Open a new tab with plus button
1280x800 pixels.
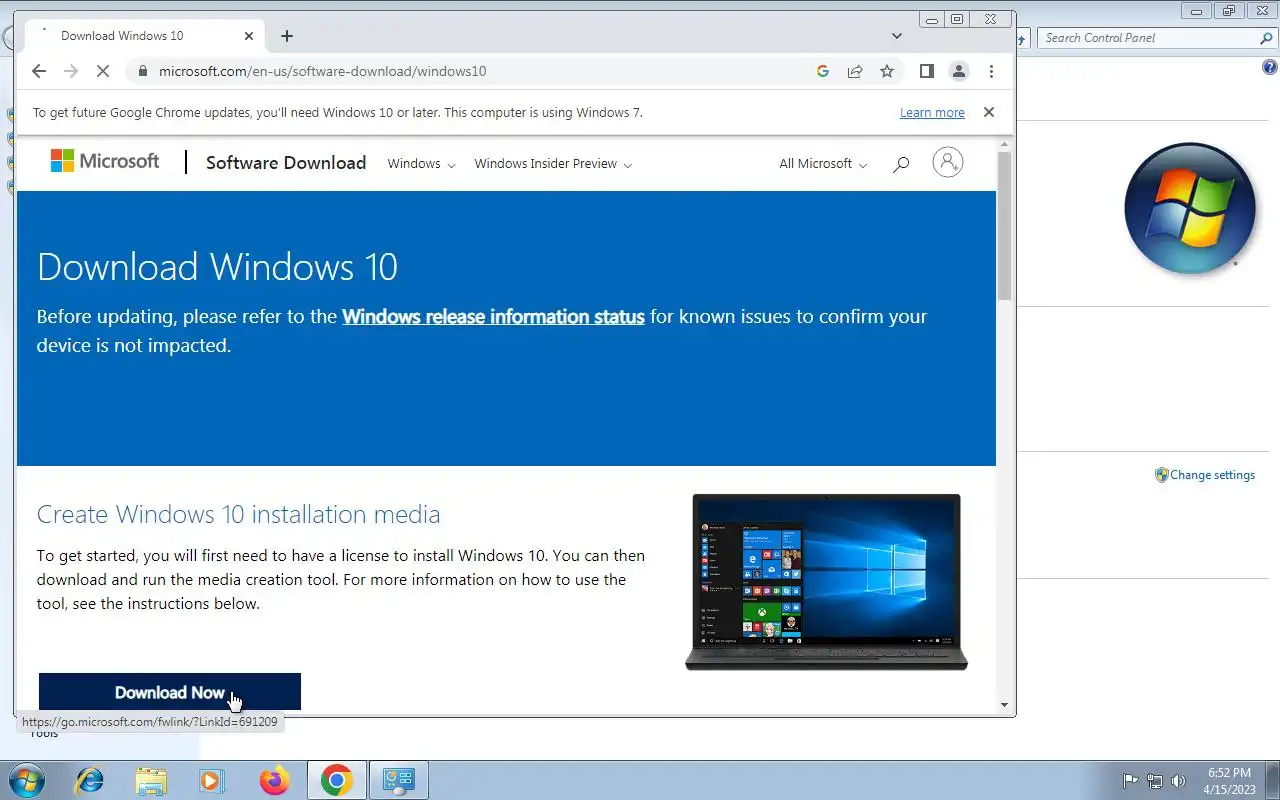(287, 36)
